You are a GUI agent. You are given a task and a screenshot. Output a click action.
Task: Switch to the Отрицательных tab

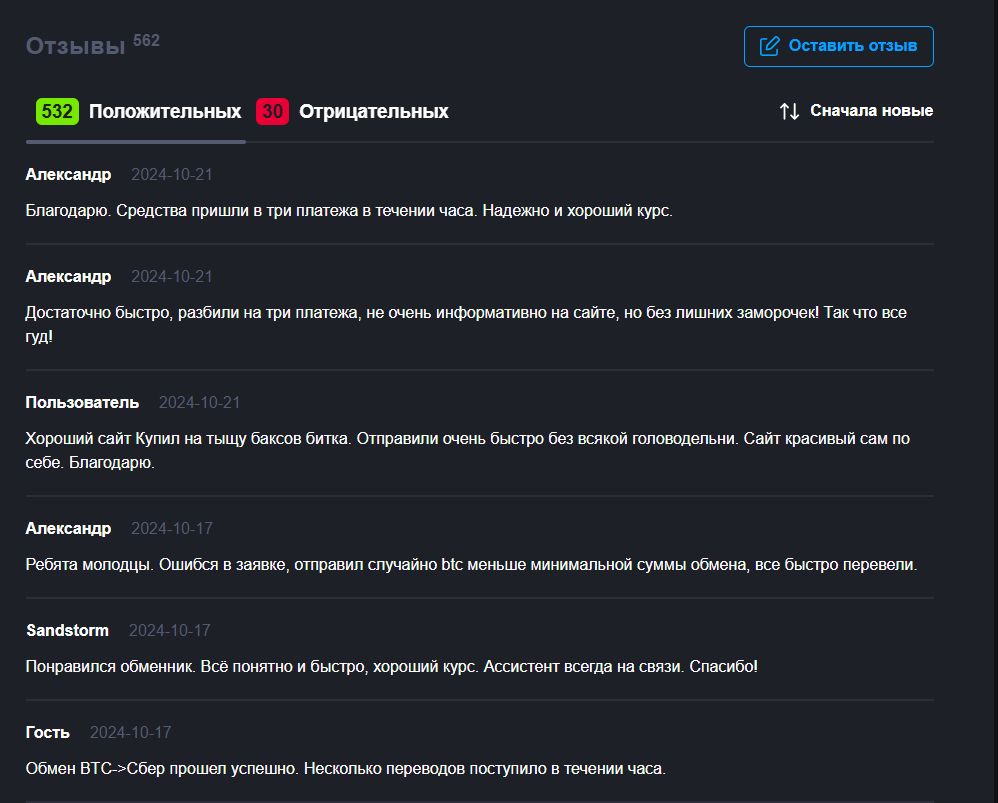point(373,111)
